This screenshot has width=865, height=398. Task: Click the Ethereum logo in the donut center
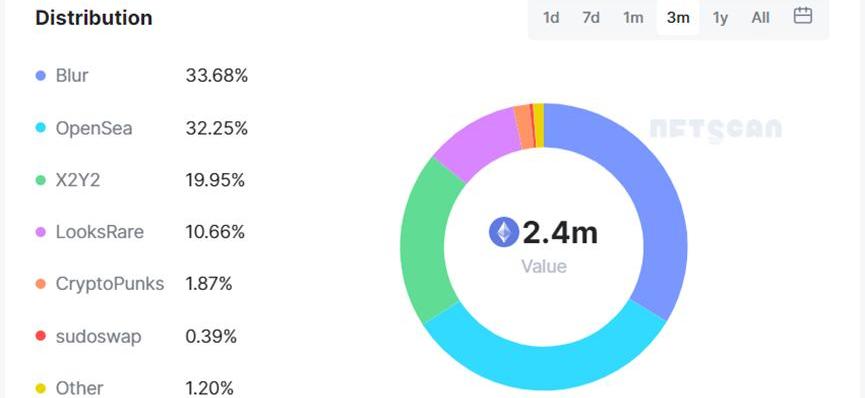point(504,232)
